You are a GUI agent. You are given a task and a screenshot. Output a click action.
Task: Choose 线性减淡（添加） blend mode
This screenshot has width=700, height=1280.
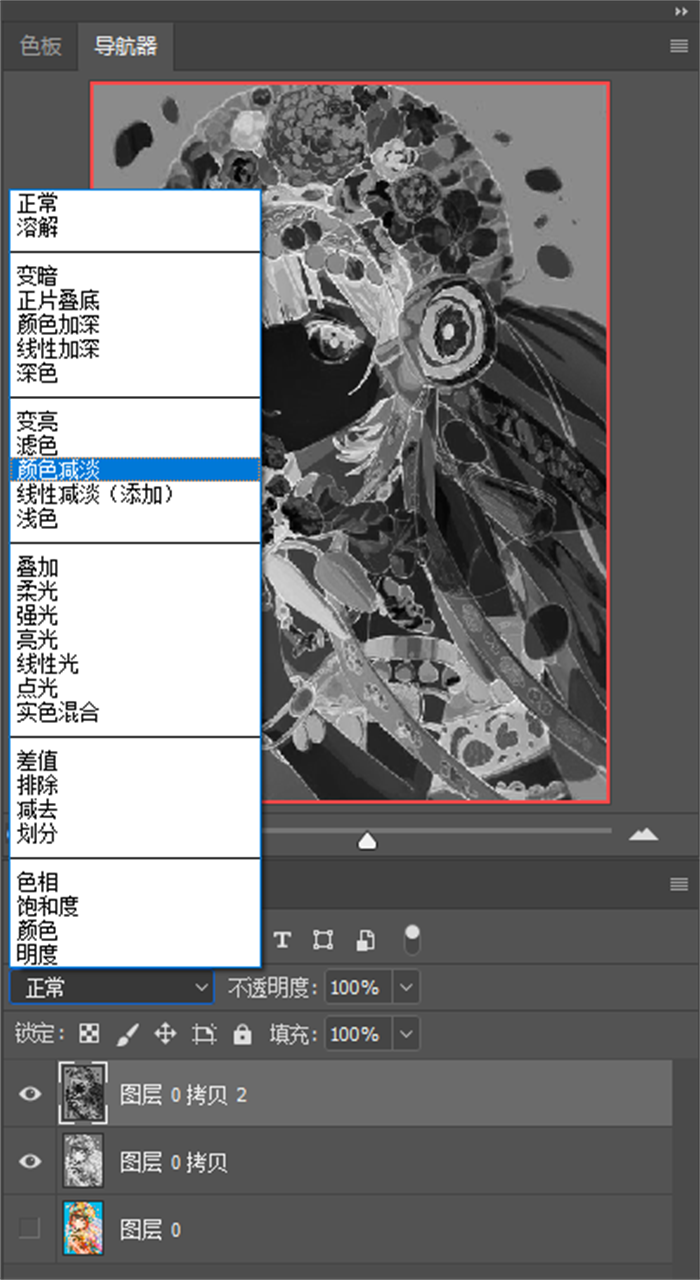pyautogui.click(x=135, y=494)
